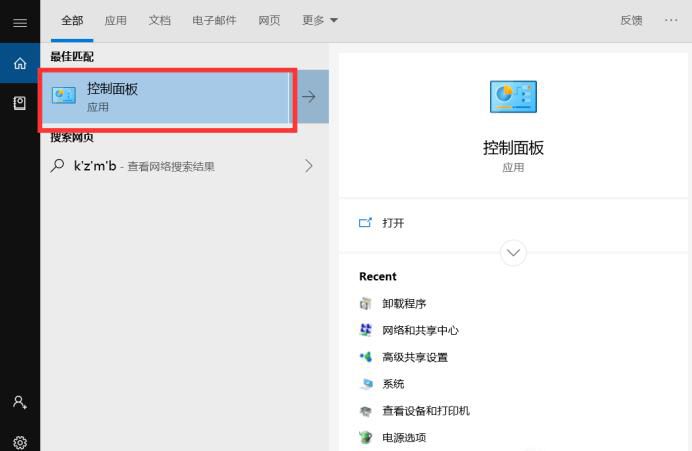
Task: Click the 反馈 feedback link
Action: 631,20
